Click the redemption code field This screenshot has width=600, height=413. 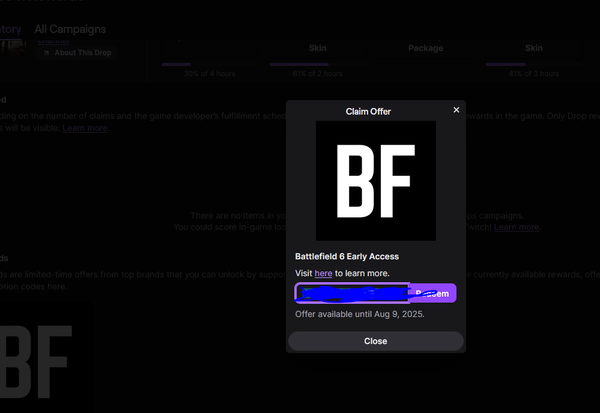352,293
